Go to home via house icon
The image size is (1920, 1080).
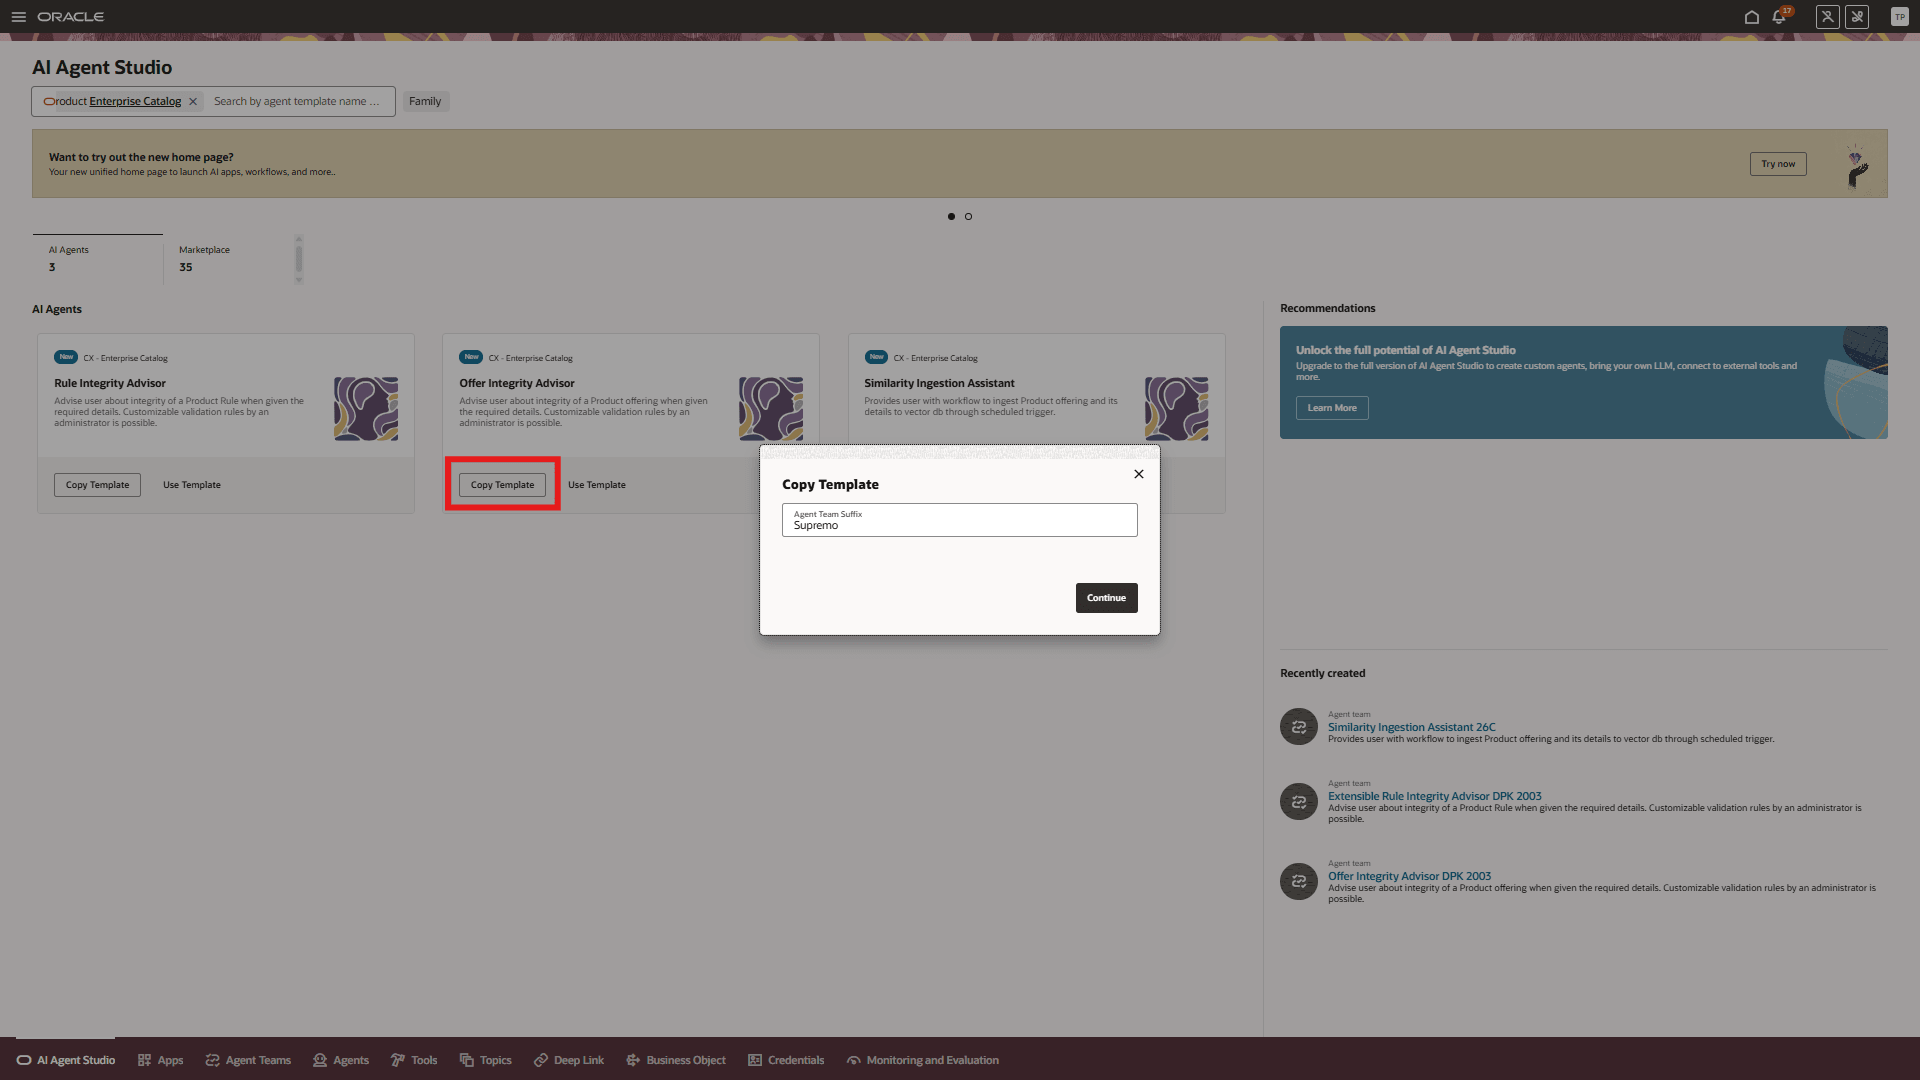1751,17
